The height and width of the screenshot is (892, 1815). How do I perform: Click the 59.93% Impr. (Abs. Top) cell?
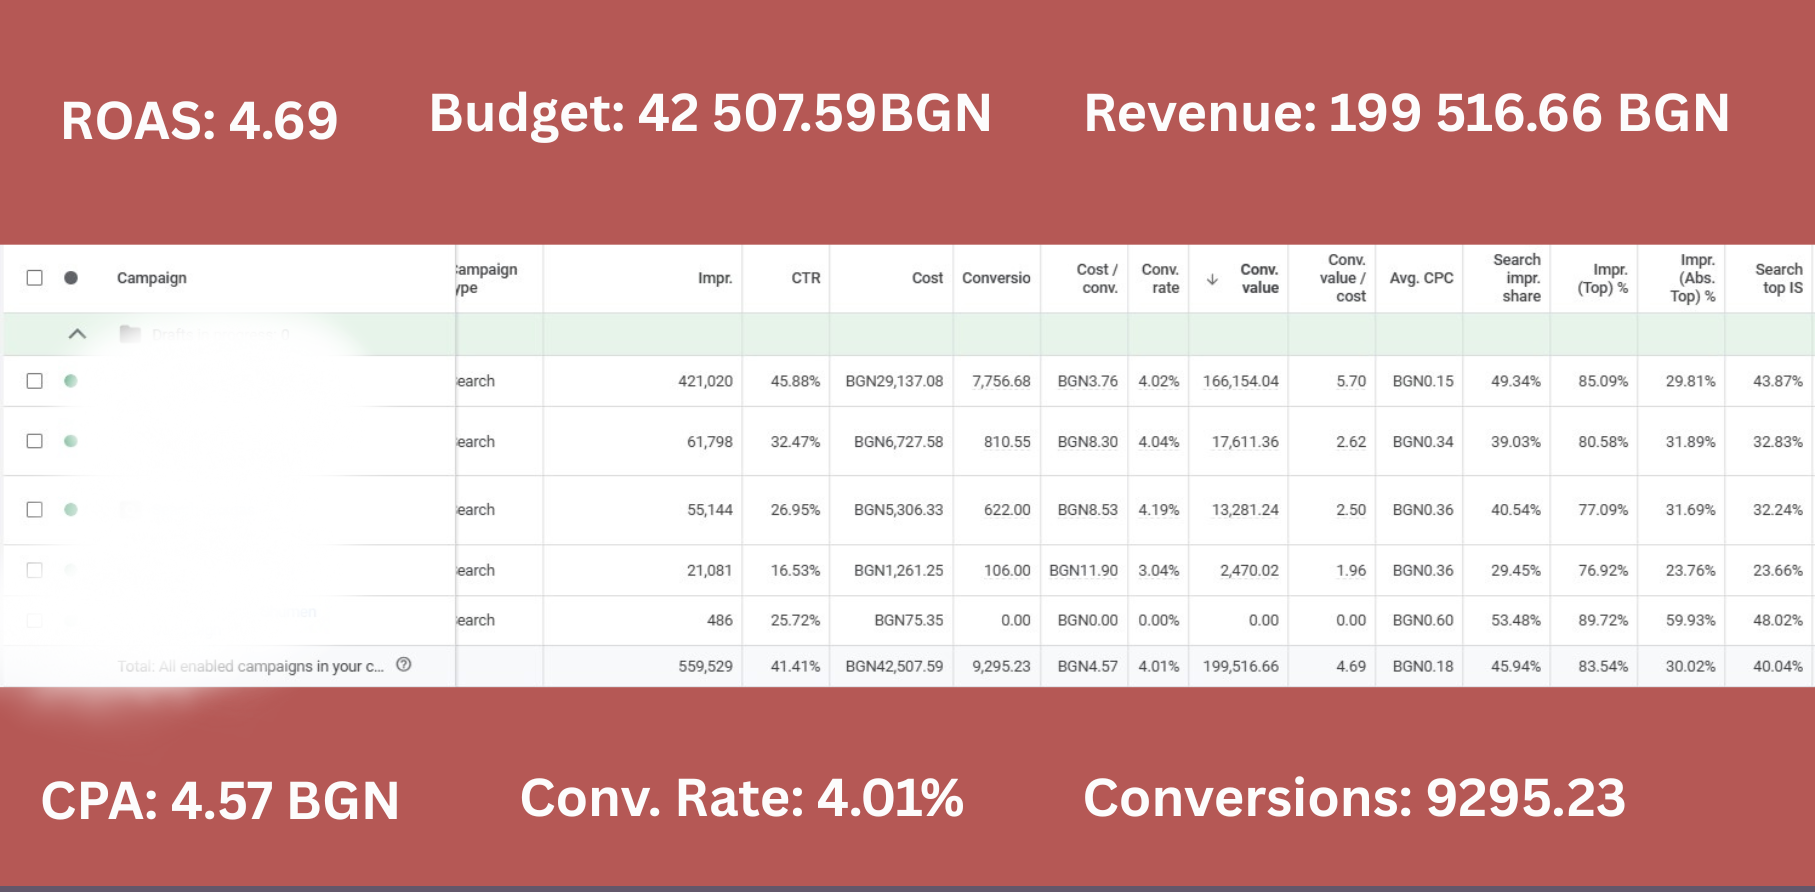coord(1690,620)
